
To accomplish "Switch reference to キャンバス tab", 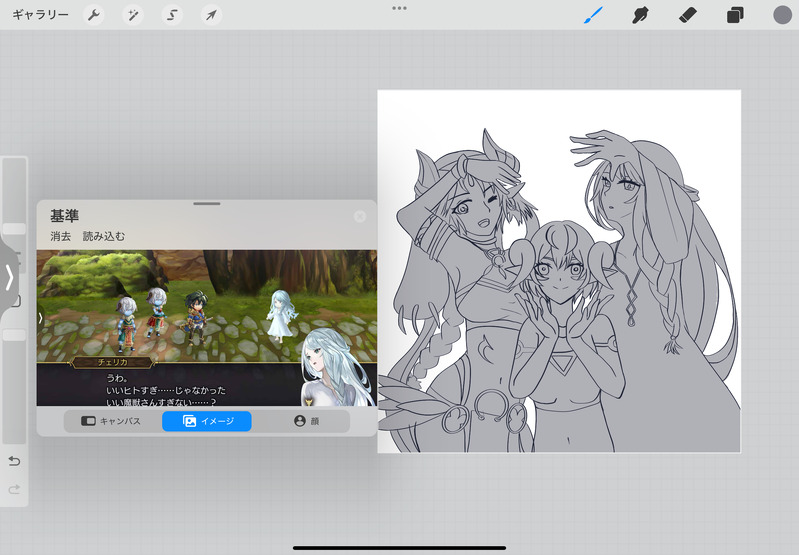I will coord(112,421).
